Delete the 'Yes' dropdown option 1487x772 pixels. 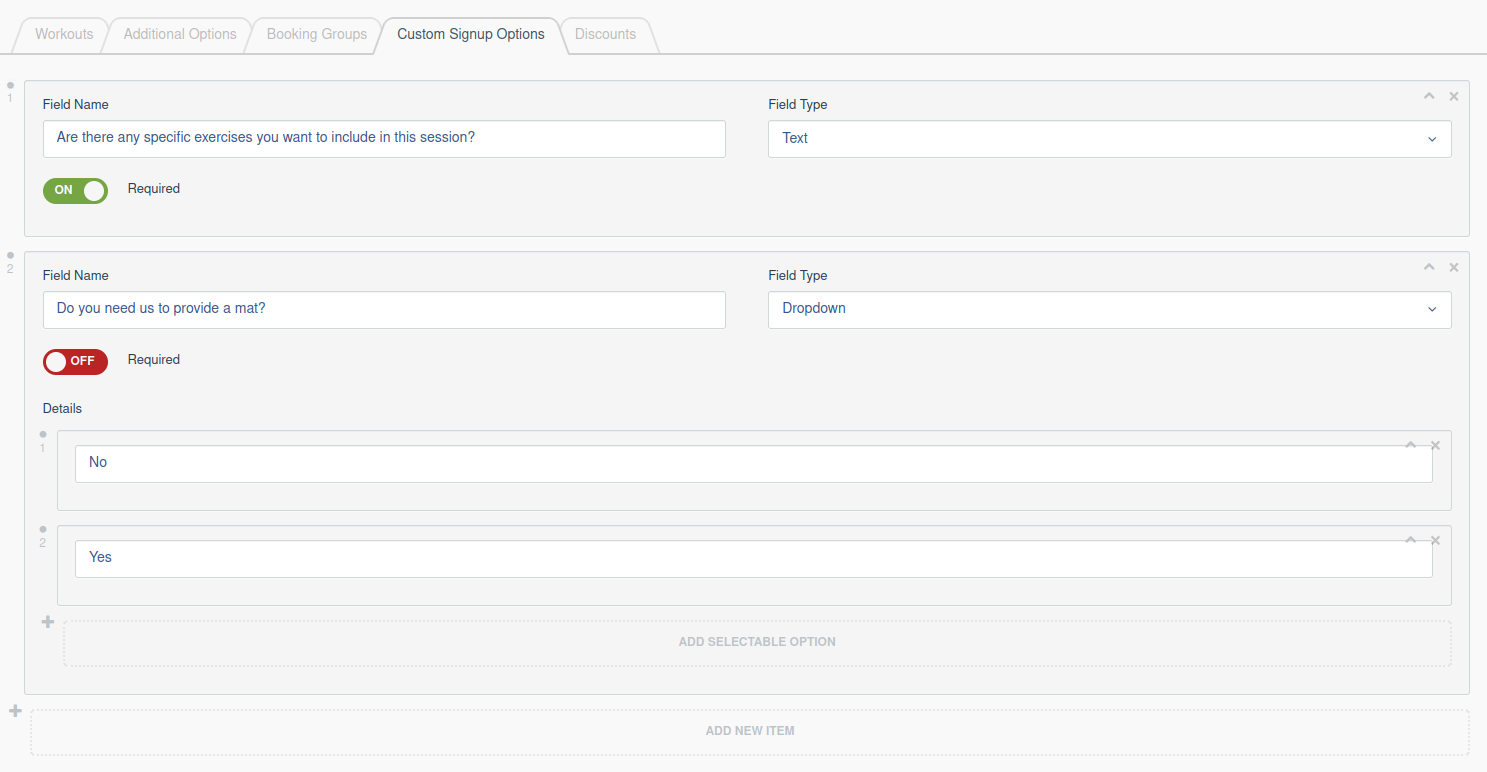[1435, 540]
